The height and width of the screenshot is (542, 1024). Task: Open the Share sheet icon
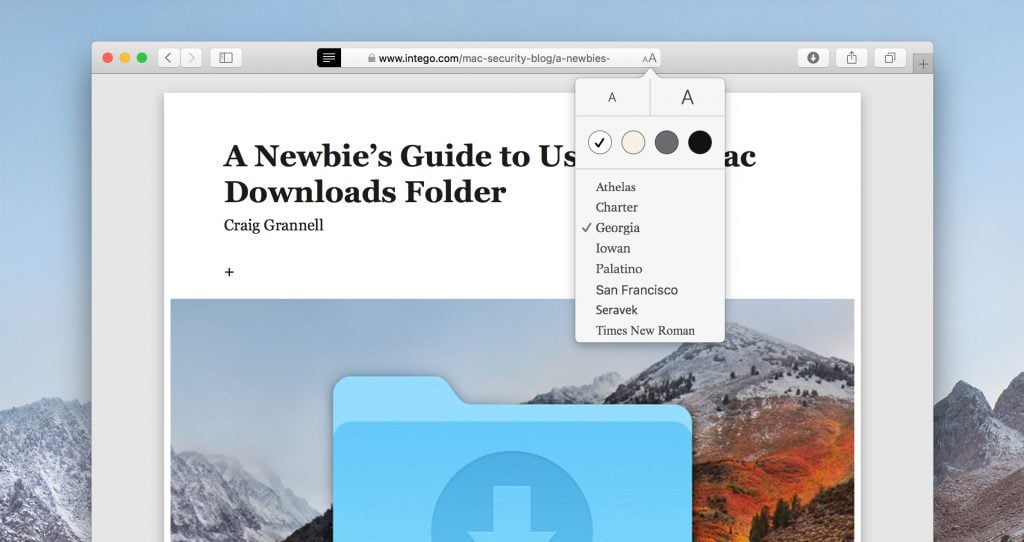point(852,58)
